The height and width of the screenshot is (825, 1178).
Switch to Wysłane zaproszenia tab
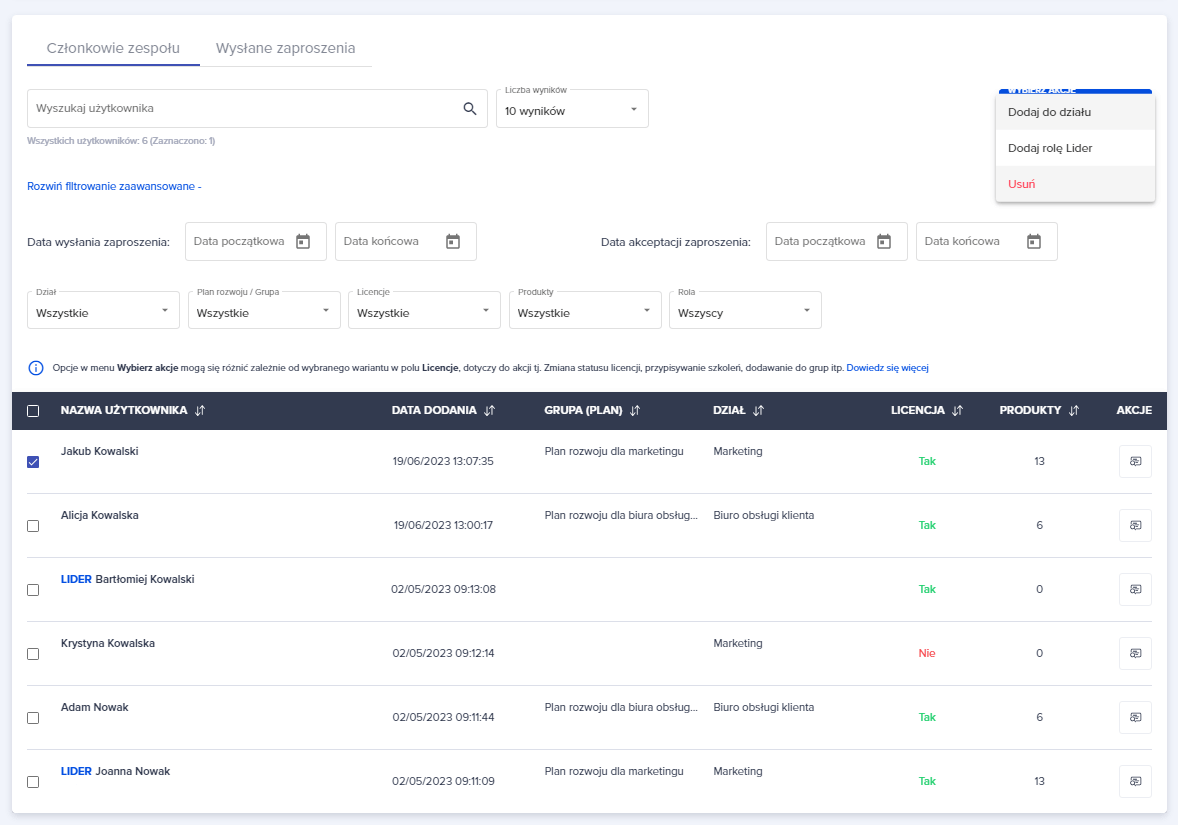click(285, 48)
